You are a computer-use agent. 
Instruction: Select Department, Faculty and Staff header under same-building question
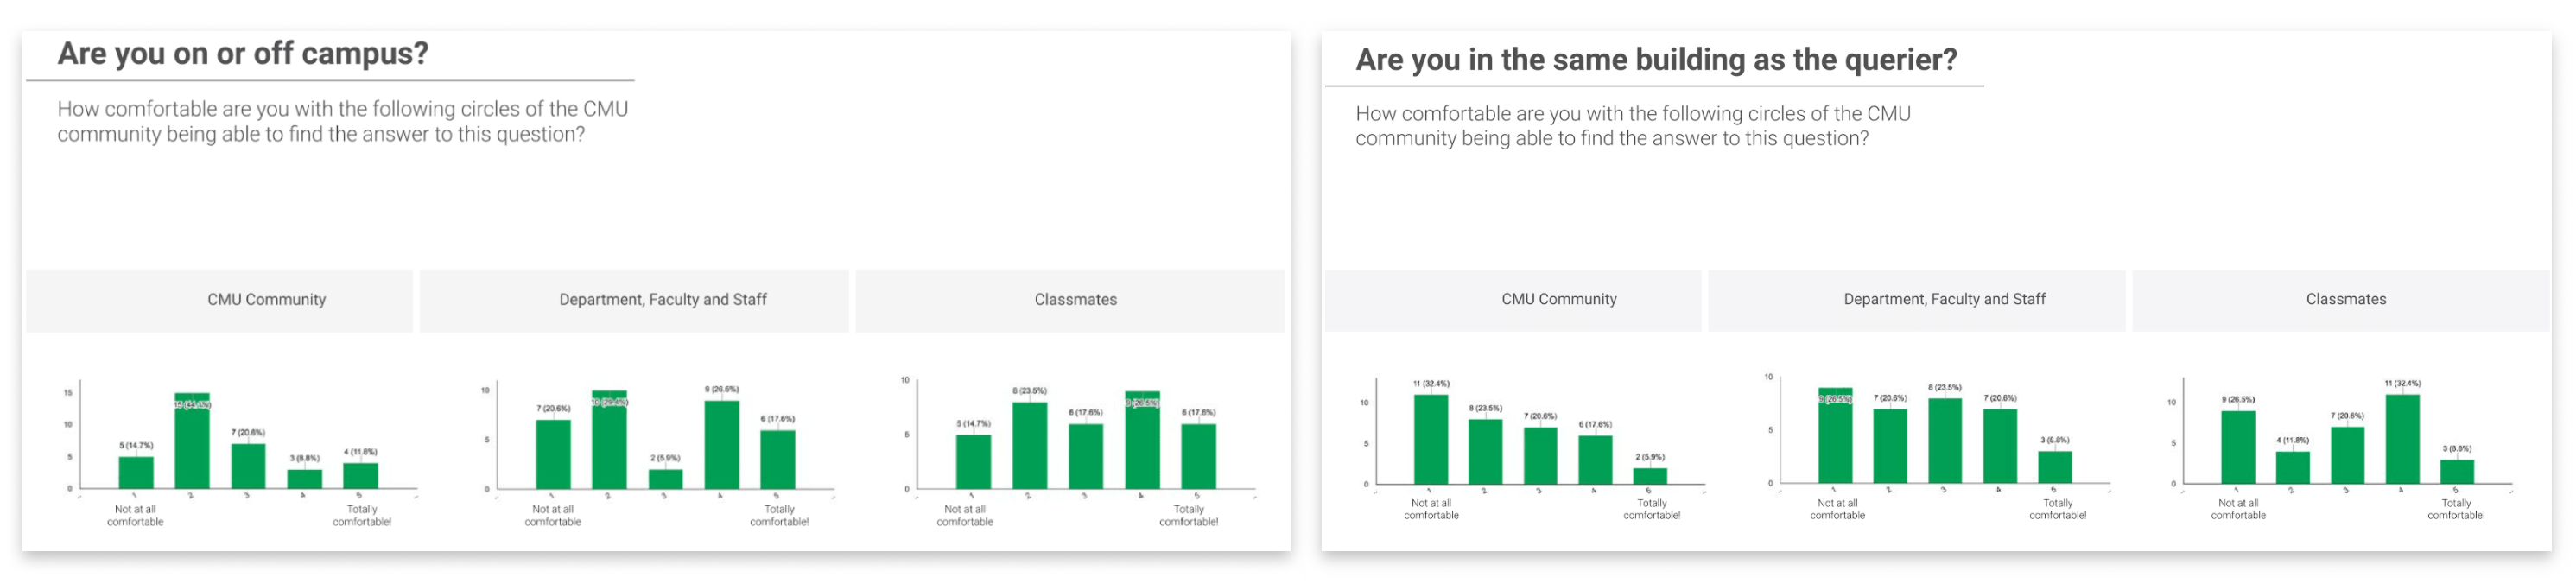click(x=1943, y=299)
